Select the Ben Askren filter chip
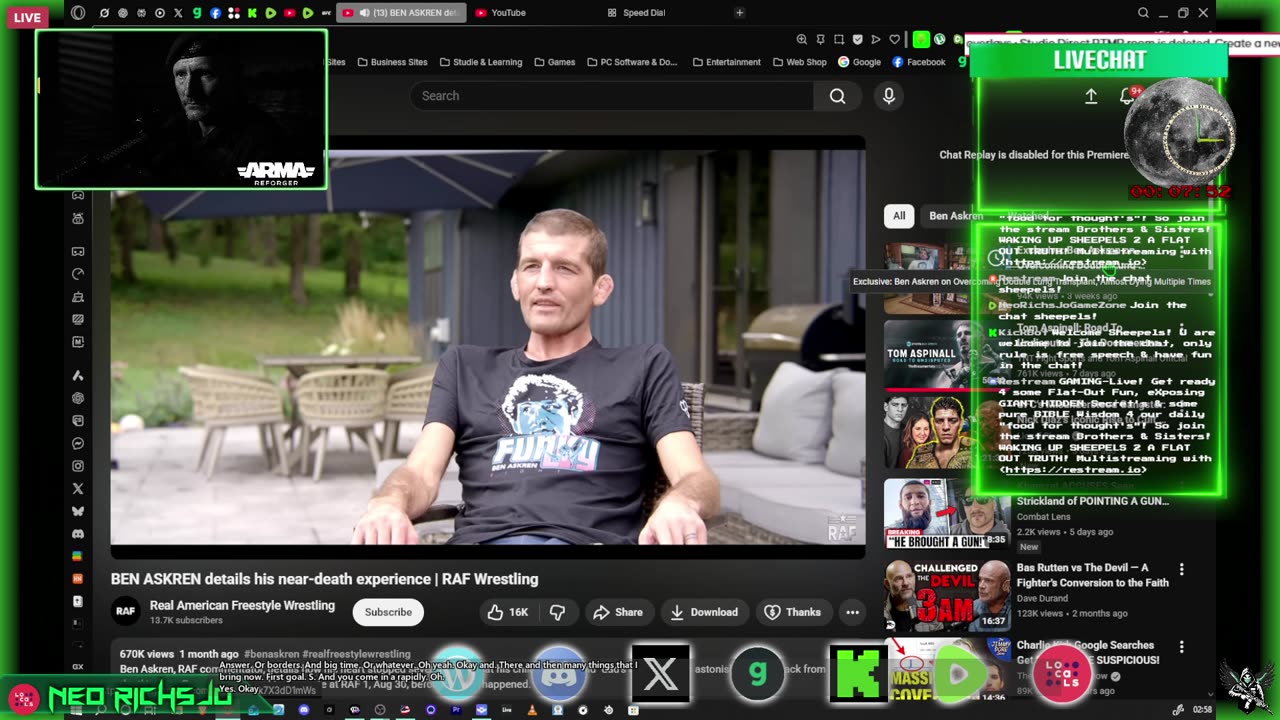The width and height of the screenshot is (1280, 720). click(x=954, y=216)
